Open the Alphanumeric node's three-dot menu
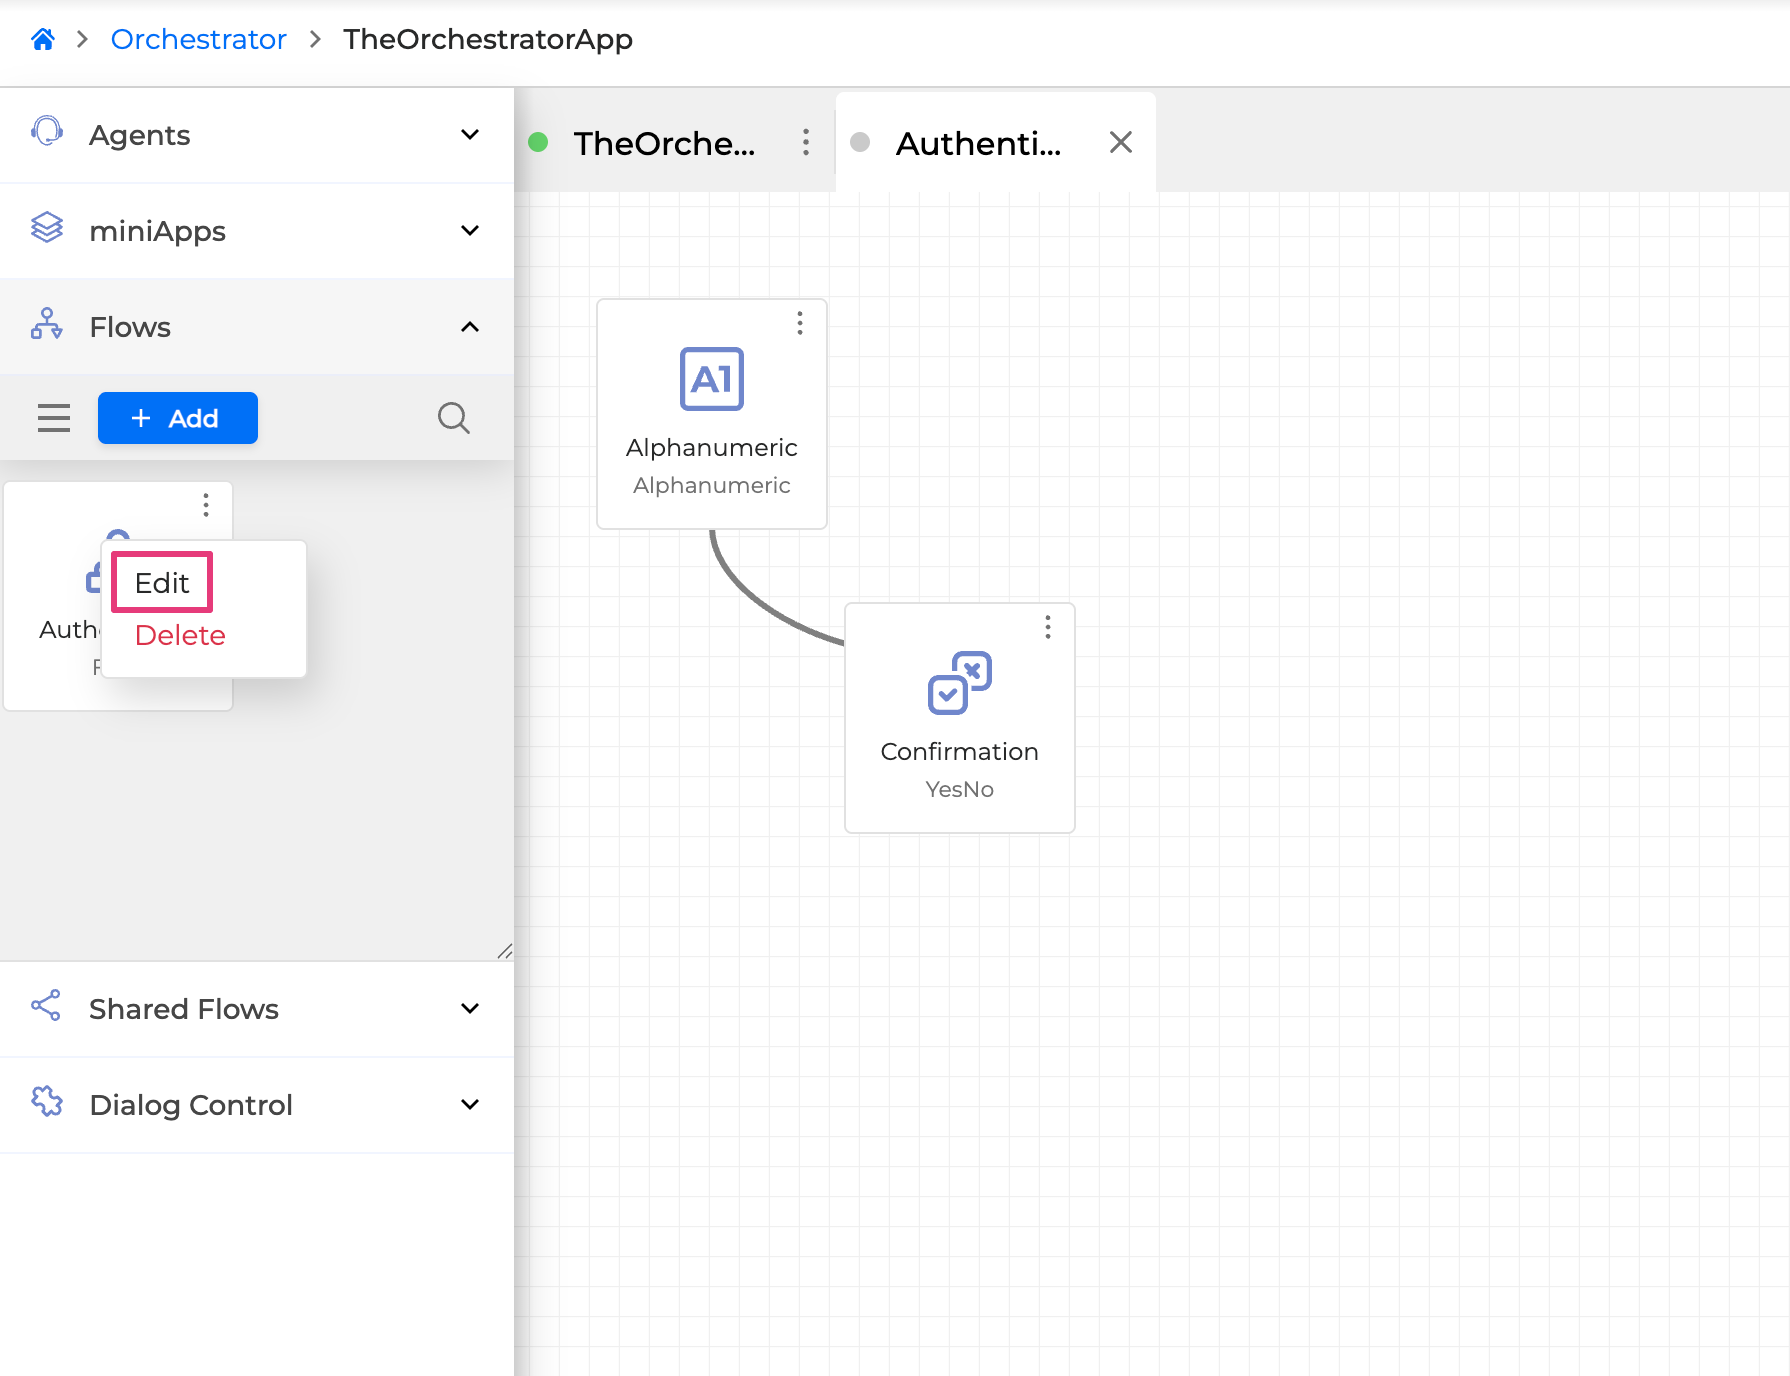The image size is (1790, 1376). coord(800,323)
